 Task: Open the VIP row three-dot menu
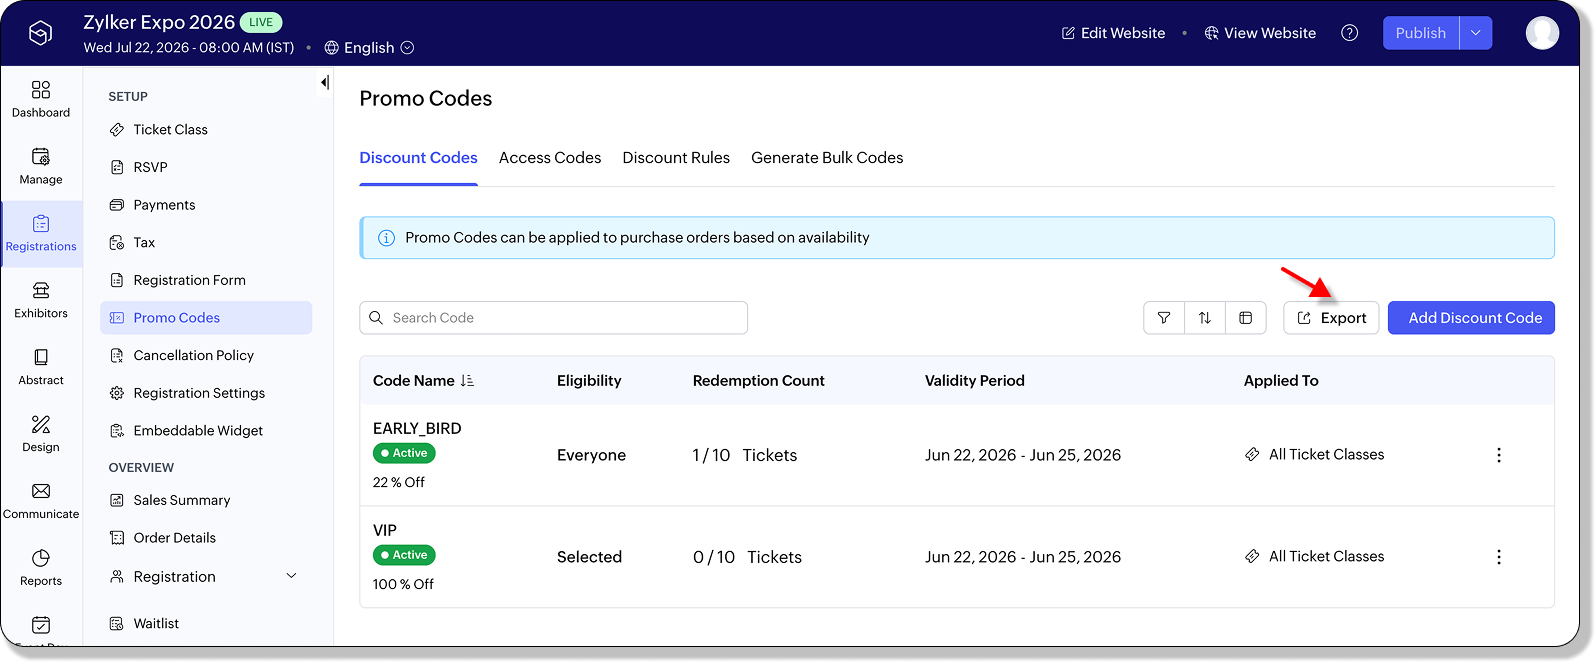tap(1498, 557)
